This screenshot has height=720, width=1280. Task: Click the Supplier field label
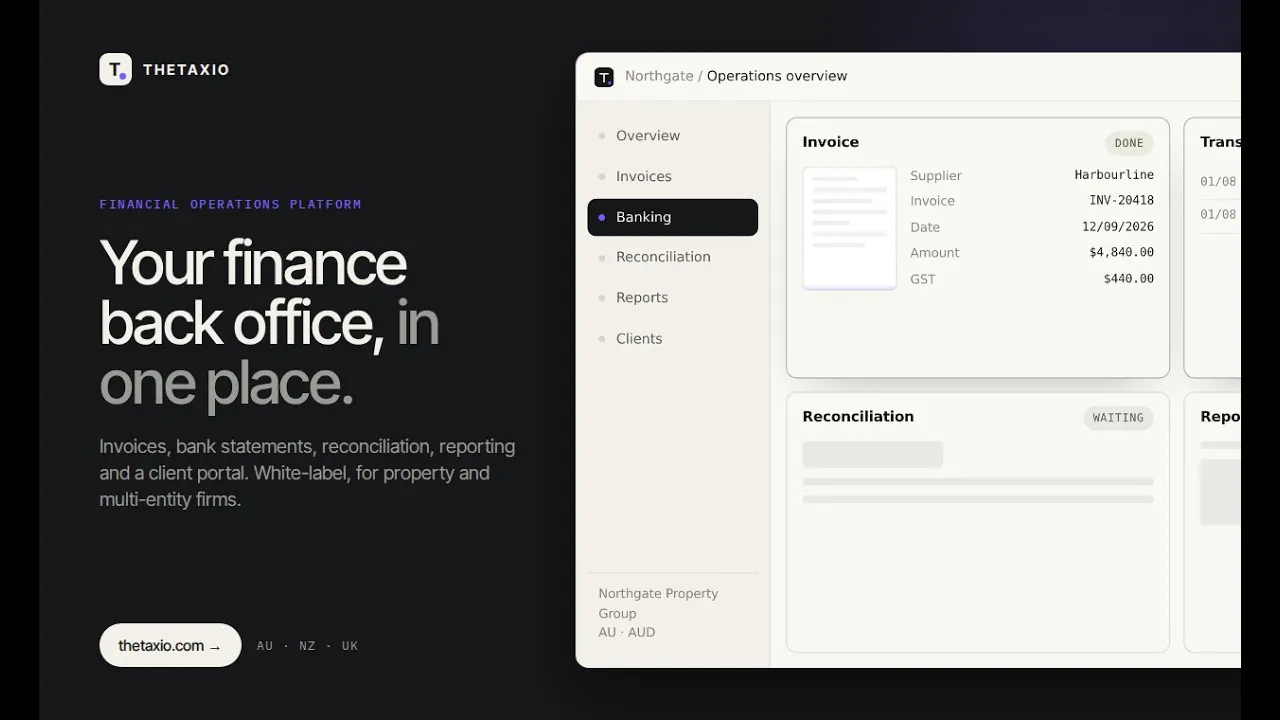(936, 176)
